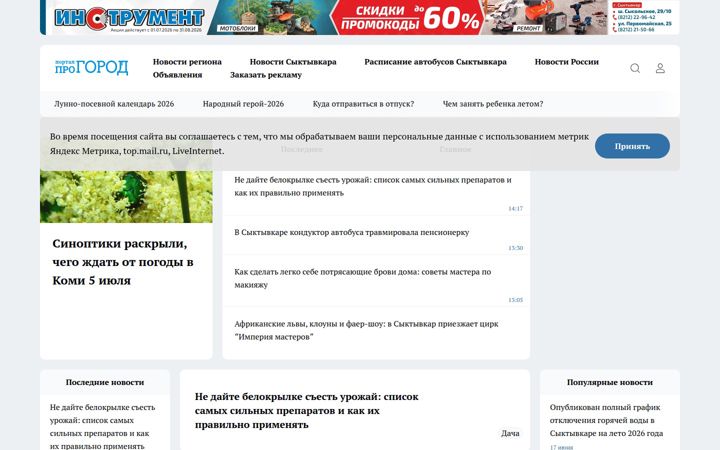Click the Инструмент ad banner at top

[x=360, y=17]
